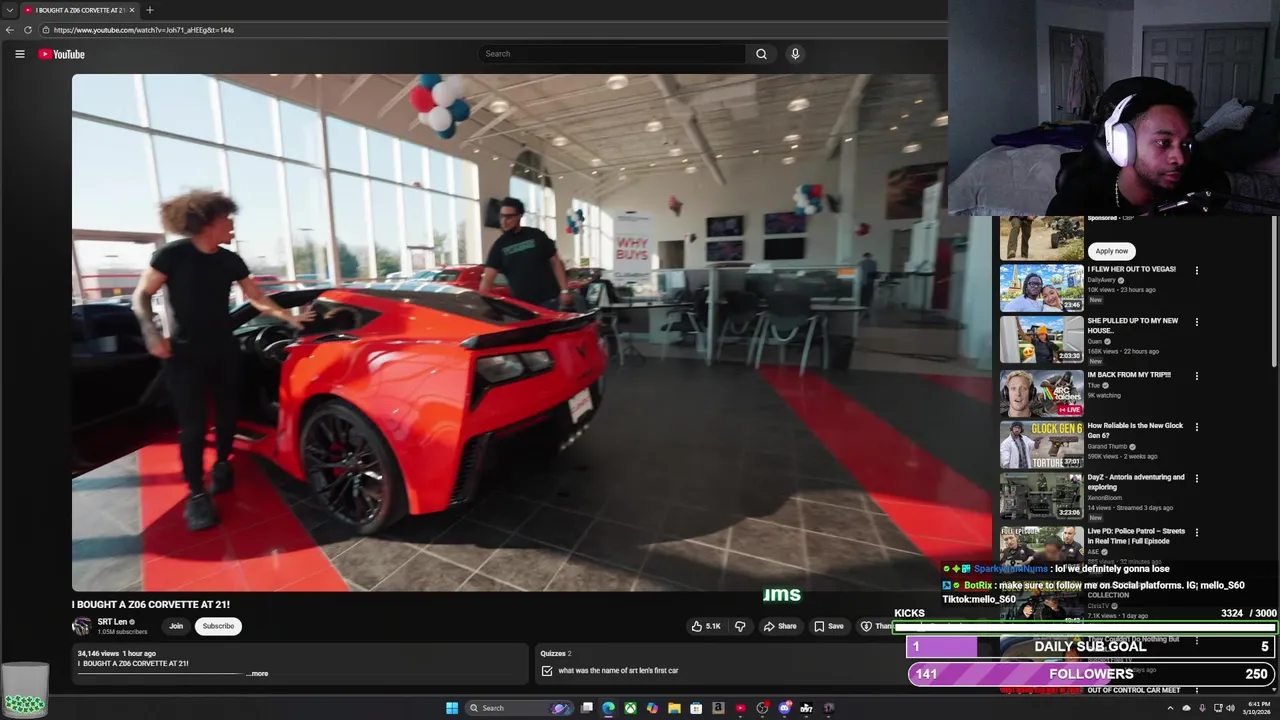Like the video with thumbs-up 5.1K

click(x=706, y=626)
